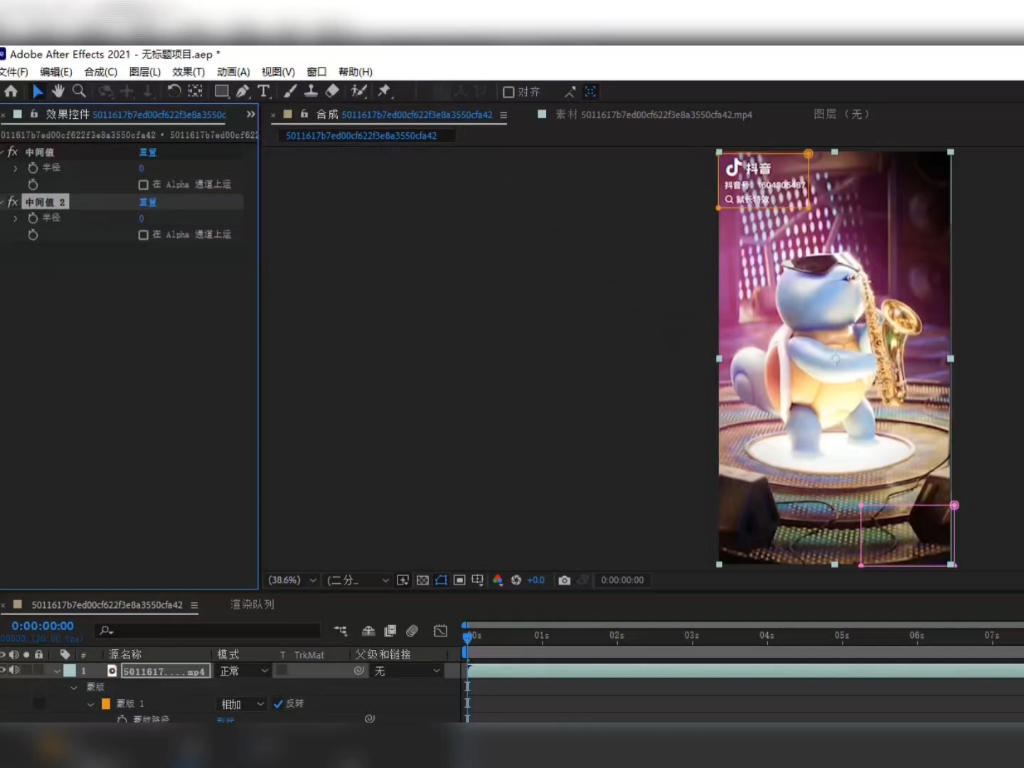Open the 38.6% magnification dropdown
The width and height of the screenshot is (1024, 768).
(x=292, y=580)
